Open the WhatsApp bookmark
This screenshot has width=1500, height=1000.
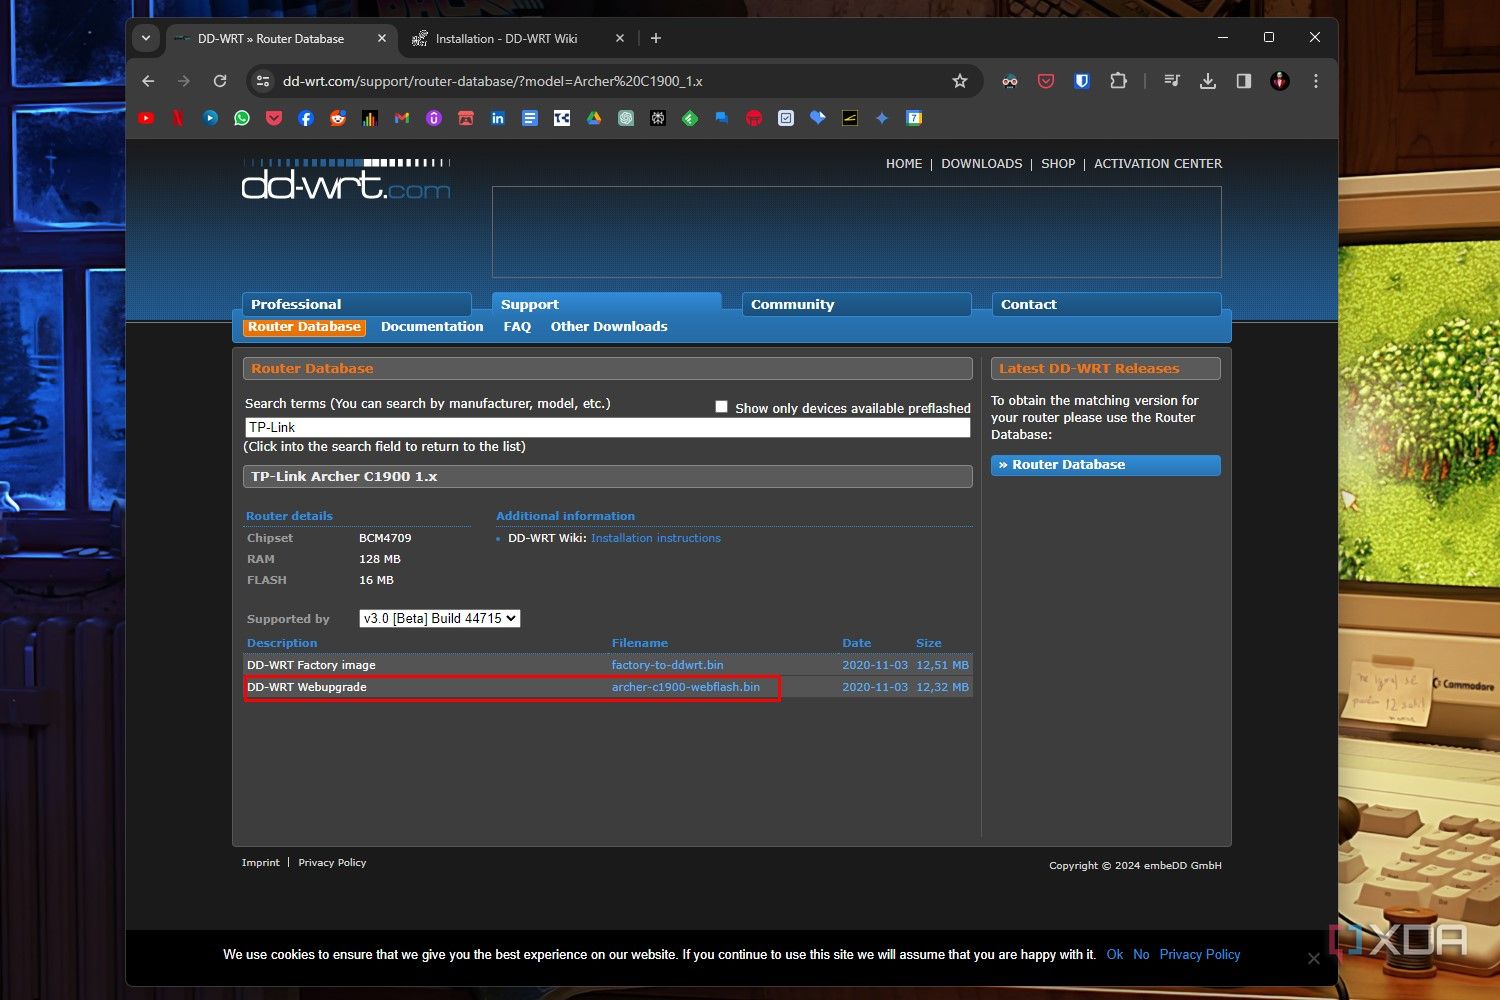(242, 118)
